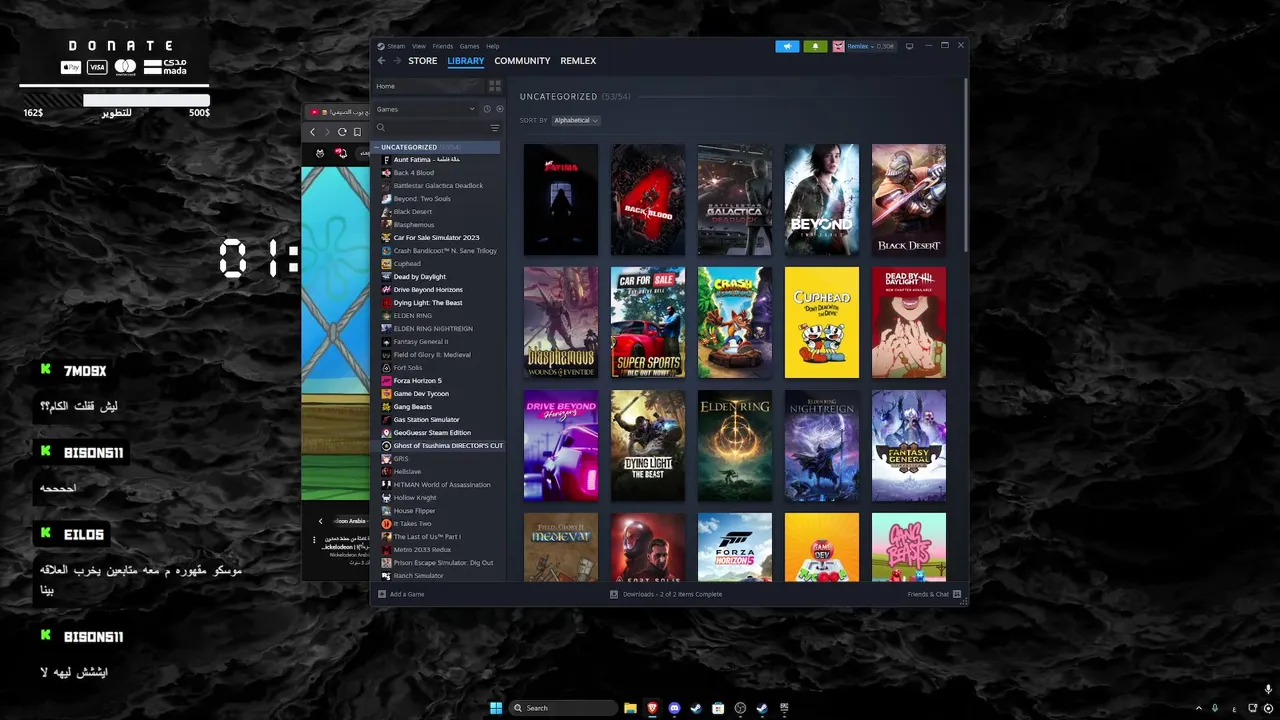Image resolution: width=1280 pixels, height=720 pixels.
Task: Open File Explorer from the taskbar
Action: 630,708
